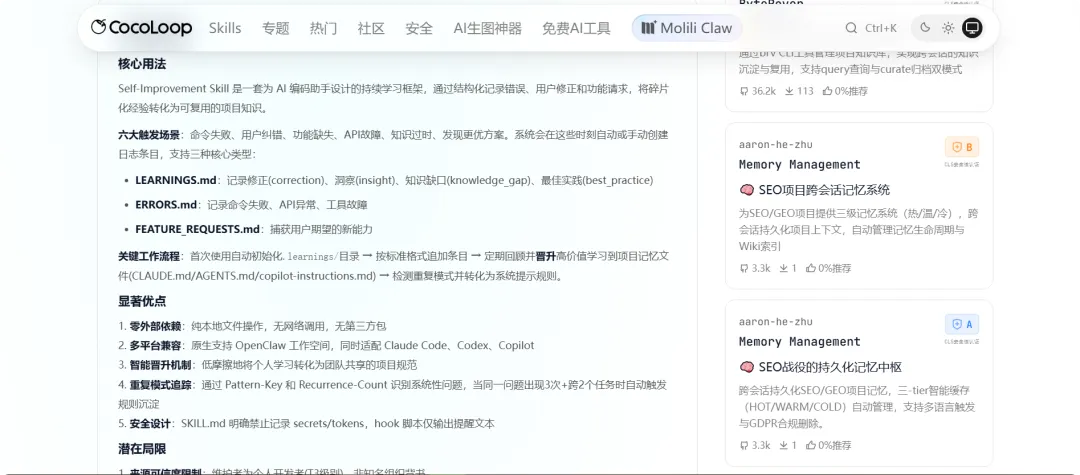The image size is (1080, 475).
Task: Click the 核心用法 heading
Action: pyautogui.click(x=142, y=64)
